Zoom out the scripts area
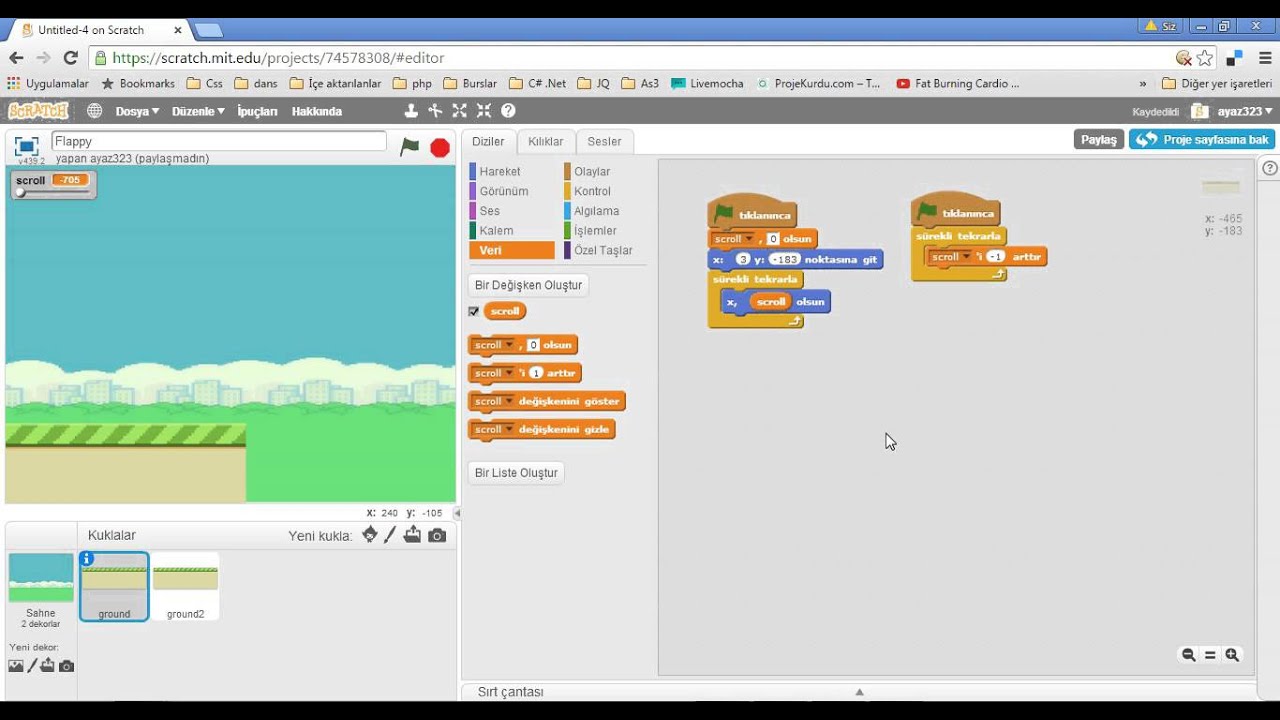Image resolution: width=1280 pixels, height=720 pixels. [1189, 655]
